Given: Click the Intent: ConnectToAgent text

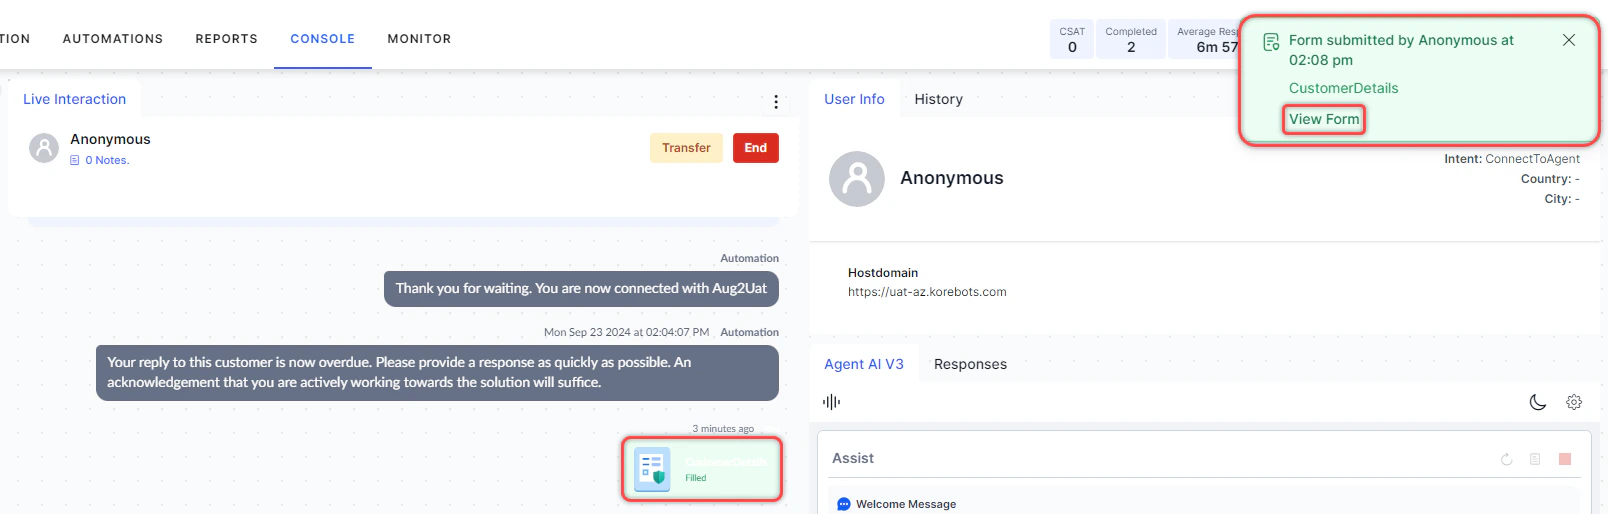Looking at the screenshot, I should pos(1512,159).
